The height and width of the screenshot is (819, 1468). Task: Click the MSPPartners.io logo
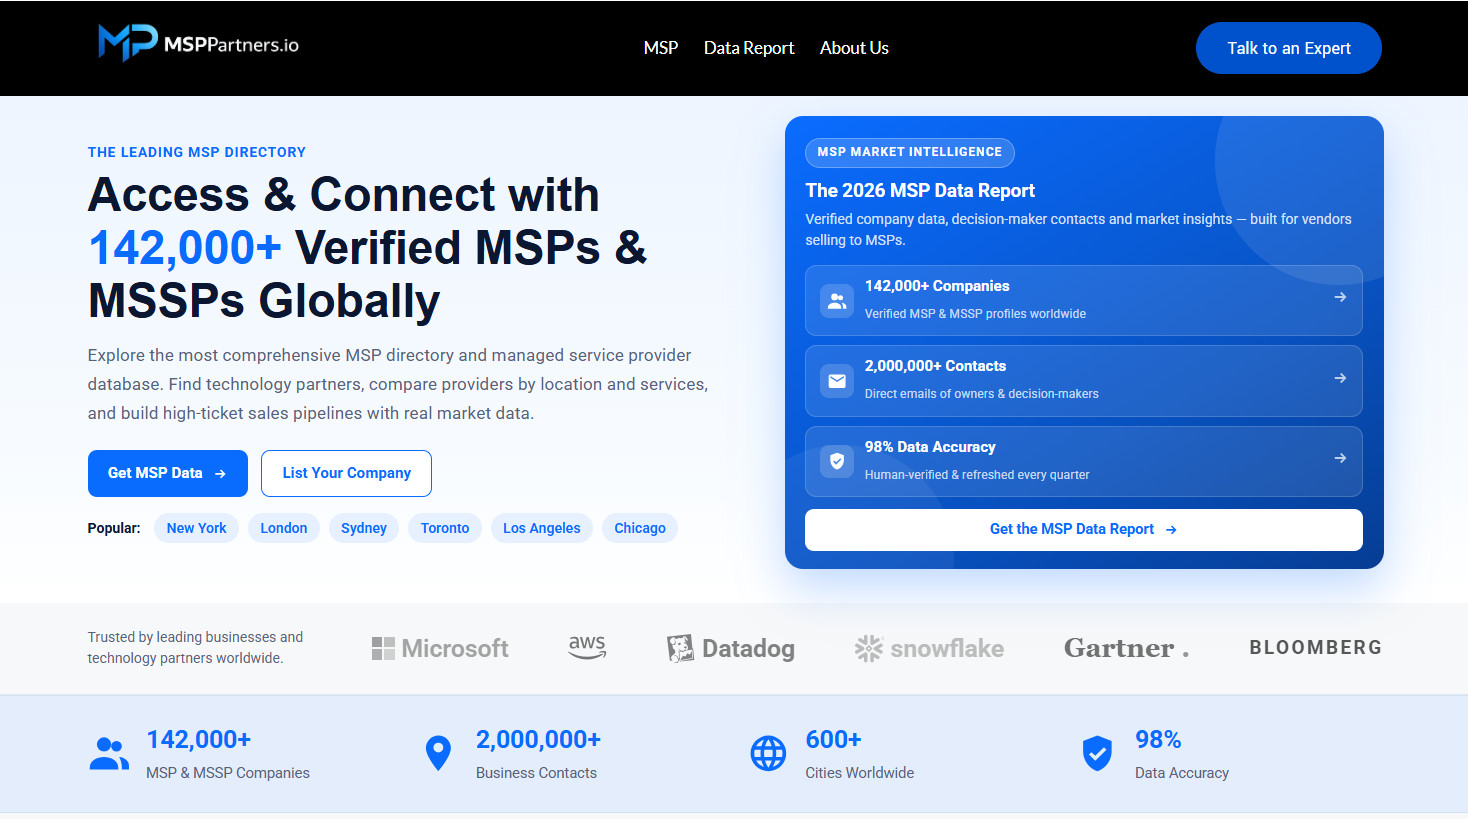[198, 43]
